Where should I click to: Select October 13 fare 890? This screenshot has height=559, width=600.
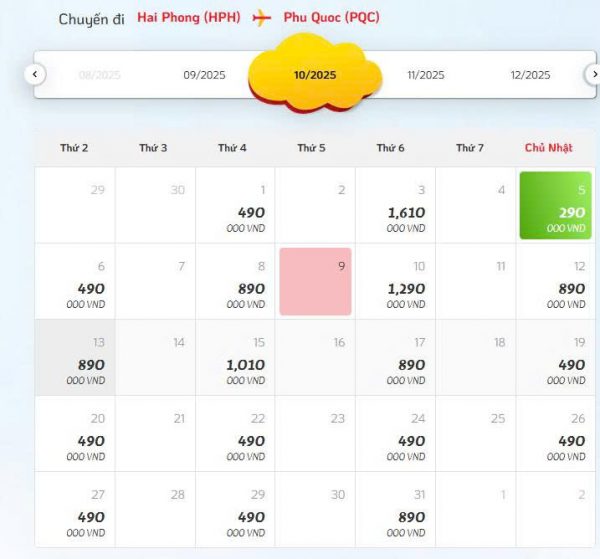tap(75, 357)
